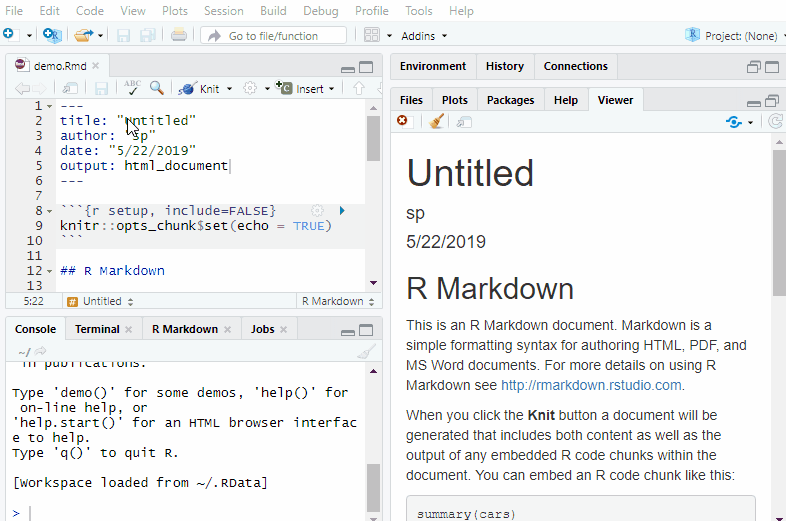Open the Help menu in menu bar
The width and height of the screenshot is (786, 521).
461,11
